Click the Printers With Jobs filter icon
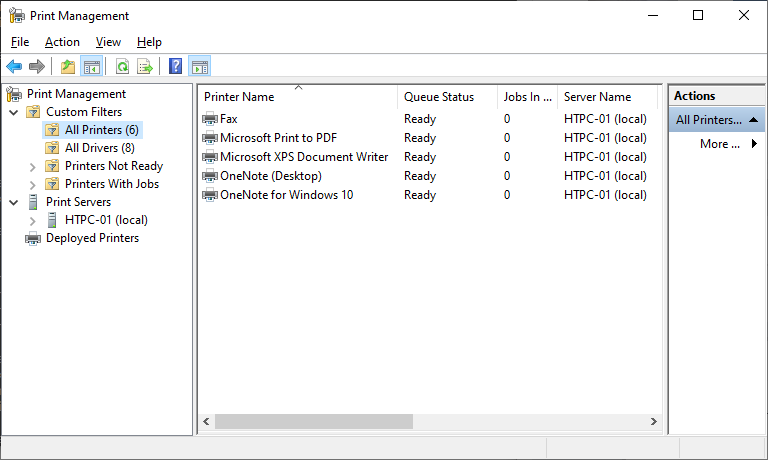The image size is (770, 460). coord(52,184)
